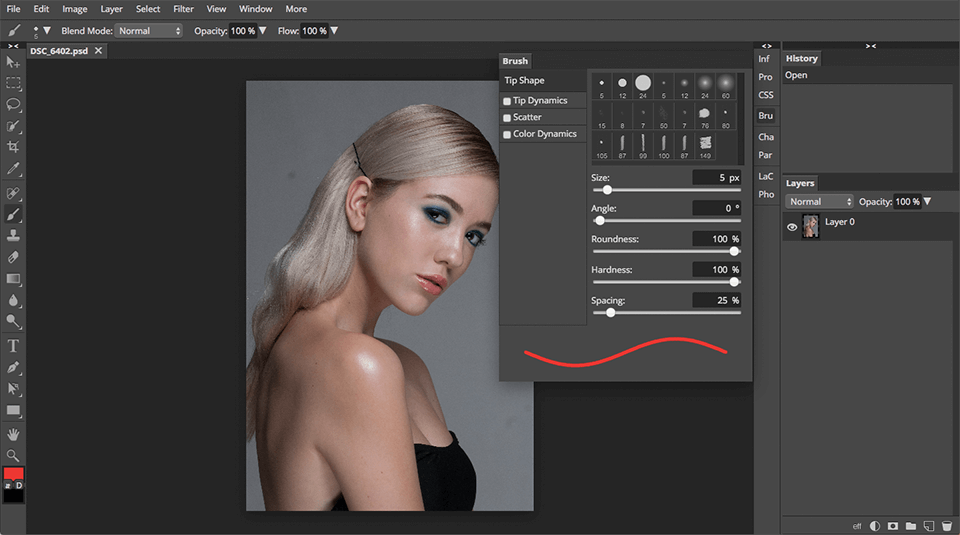
Task: Click the brush Size value field
Action: coord(716,178)
